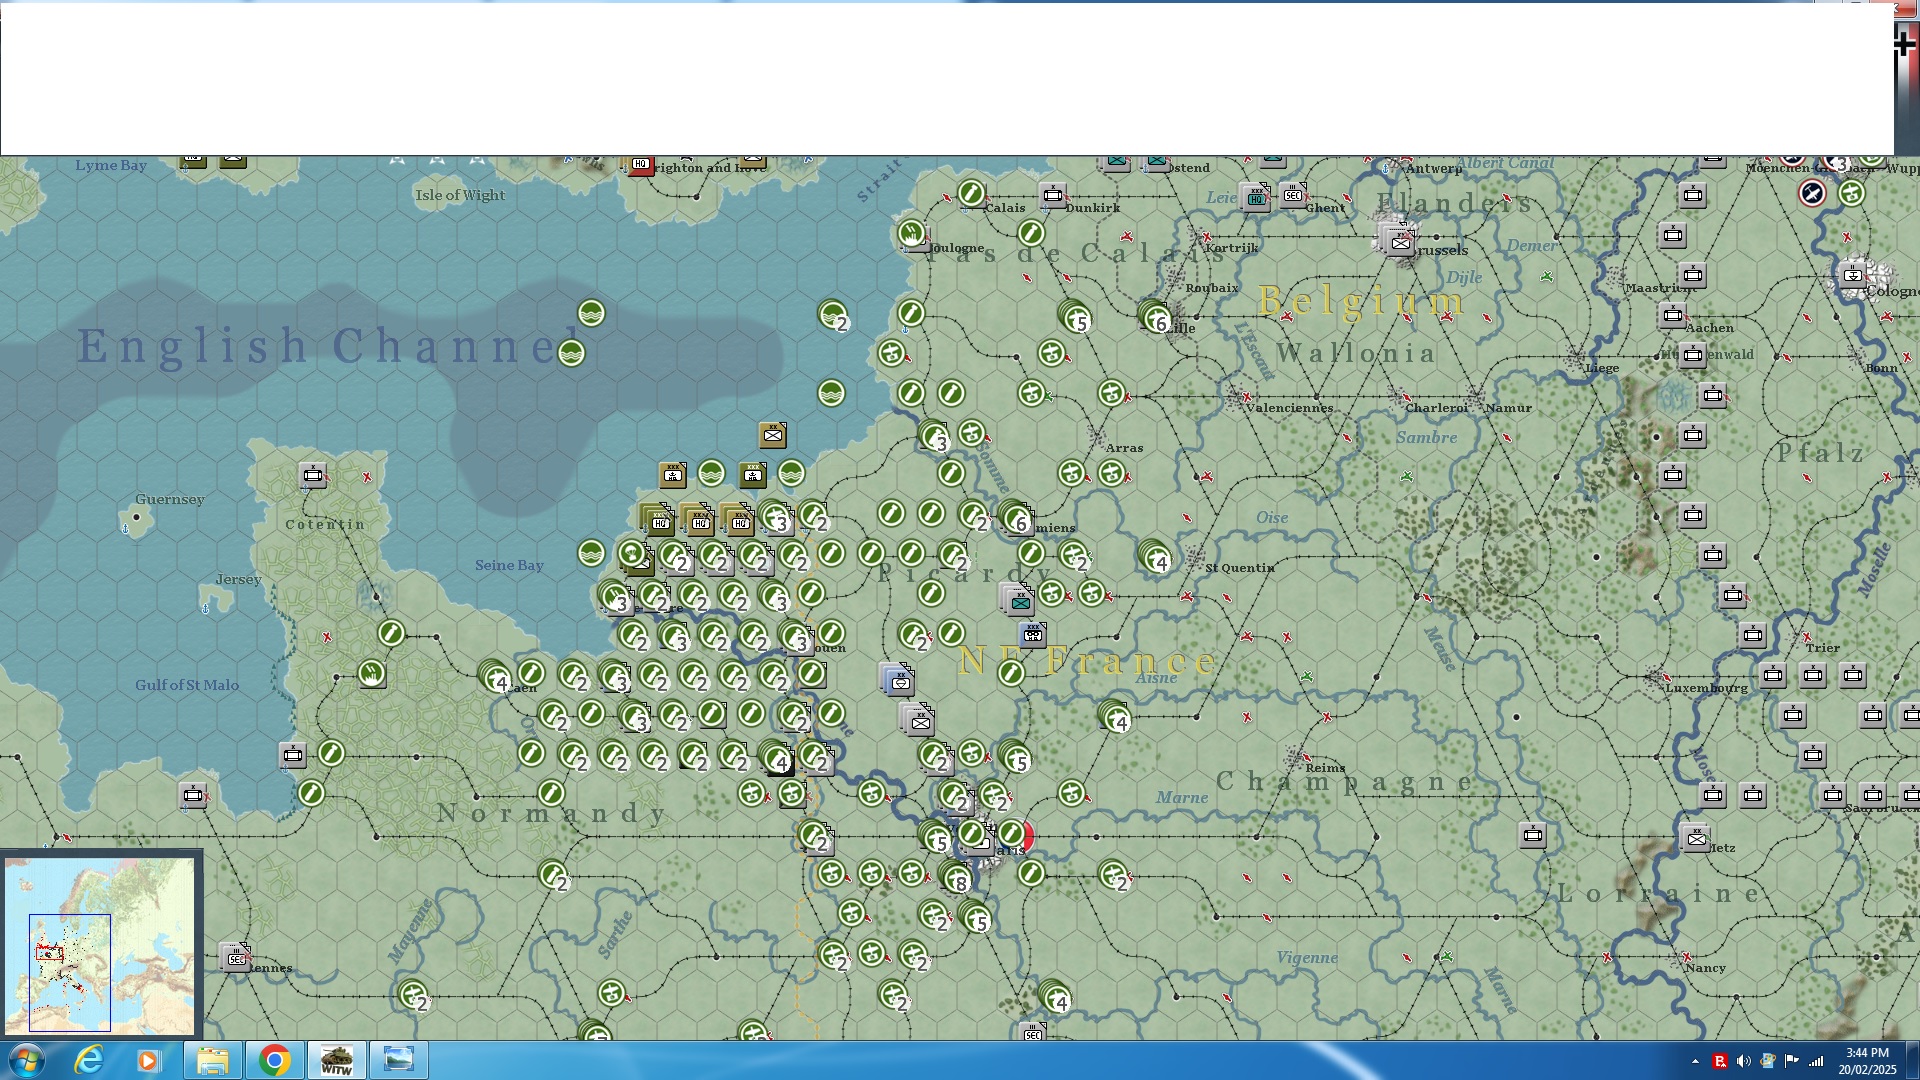
Task: Select the infantry counter stack at Brussels
Action: click(x=1399, y=241)
